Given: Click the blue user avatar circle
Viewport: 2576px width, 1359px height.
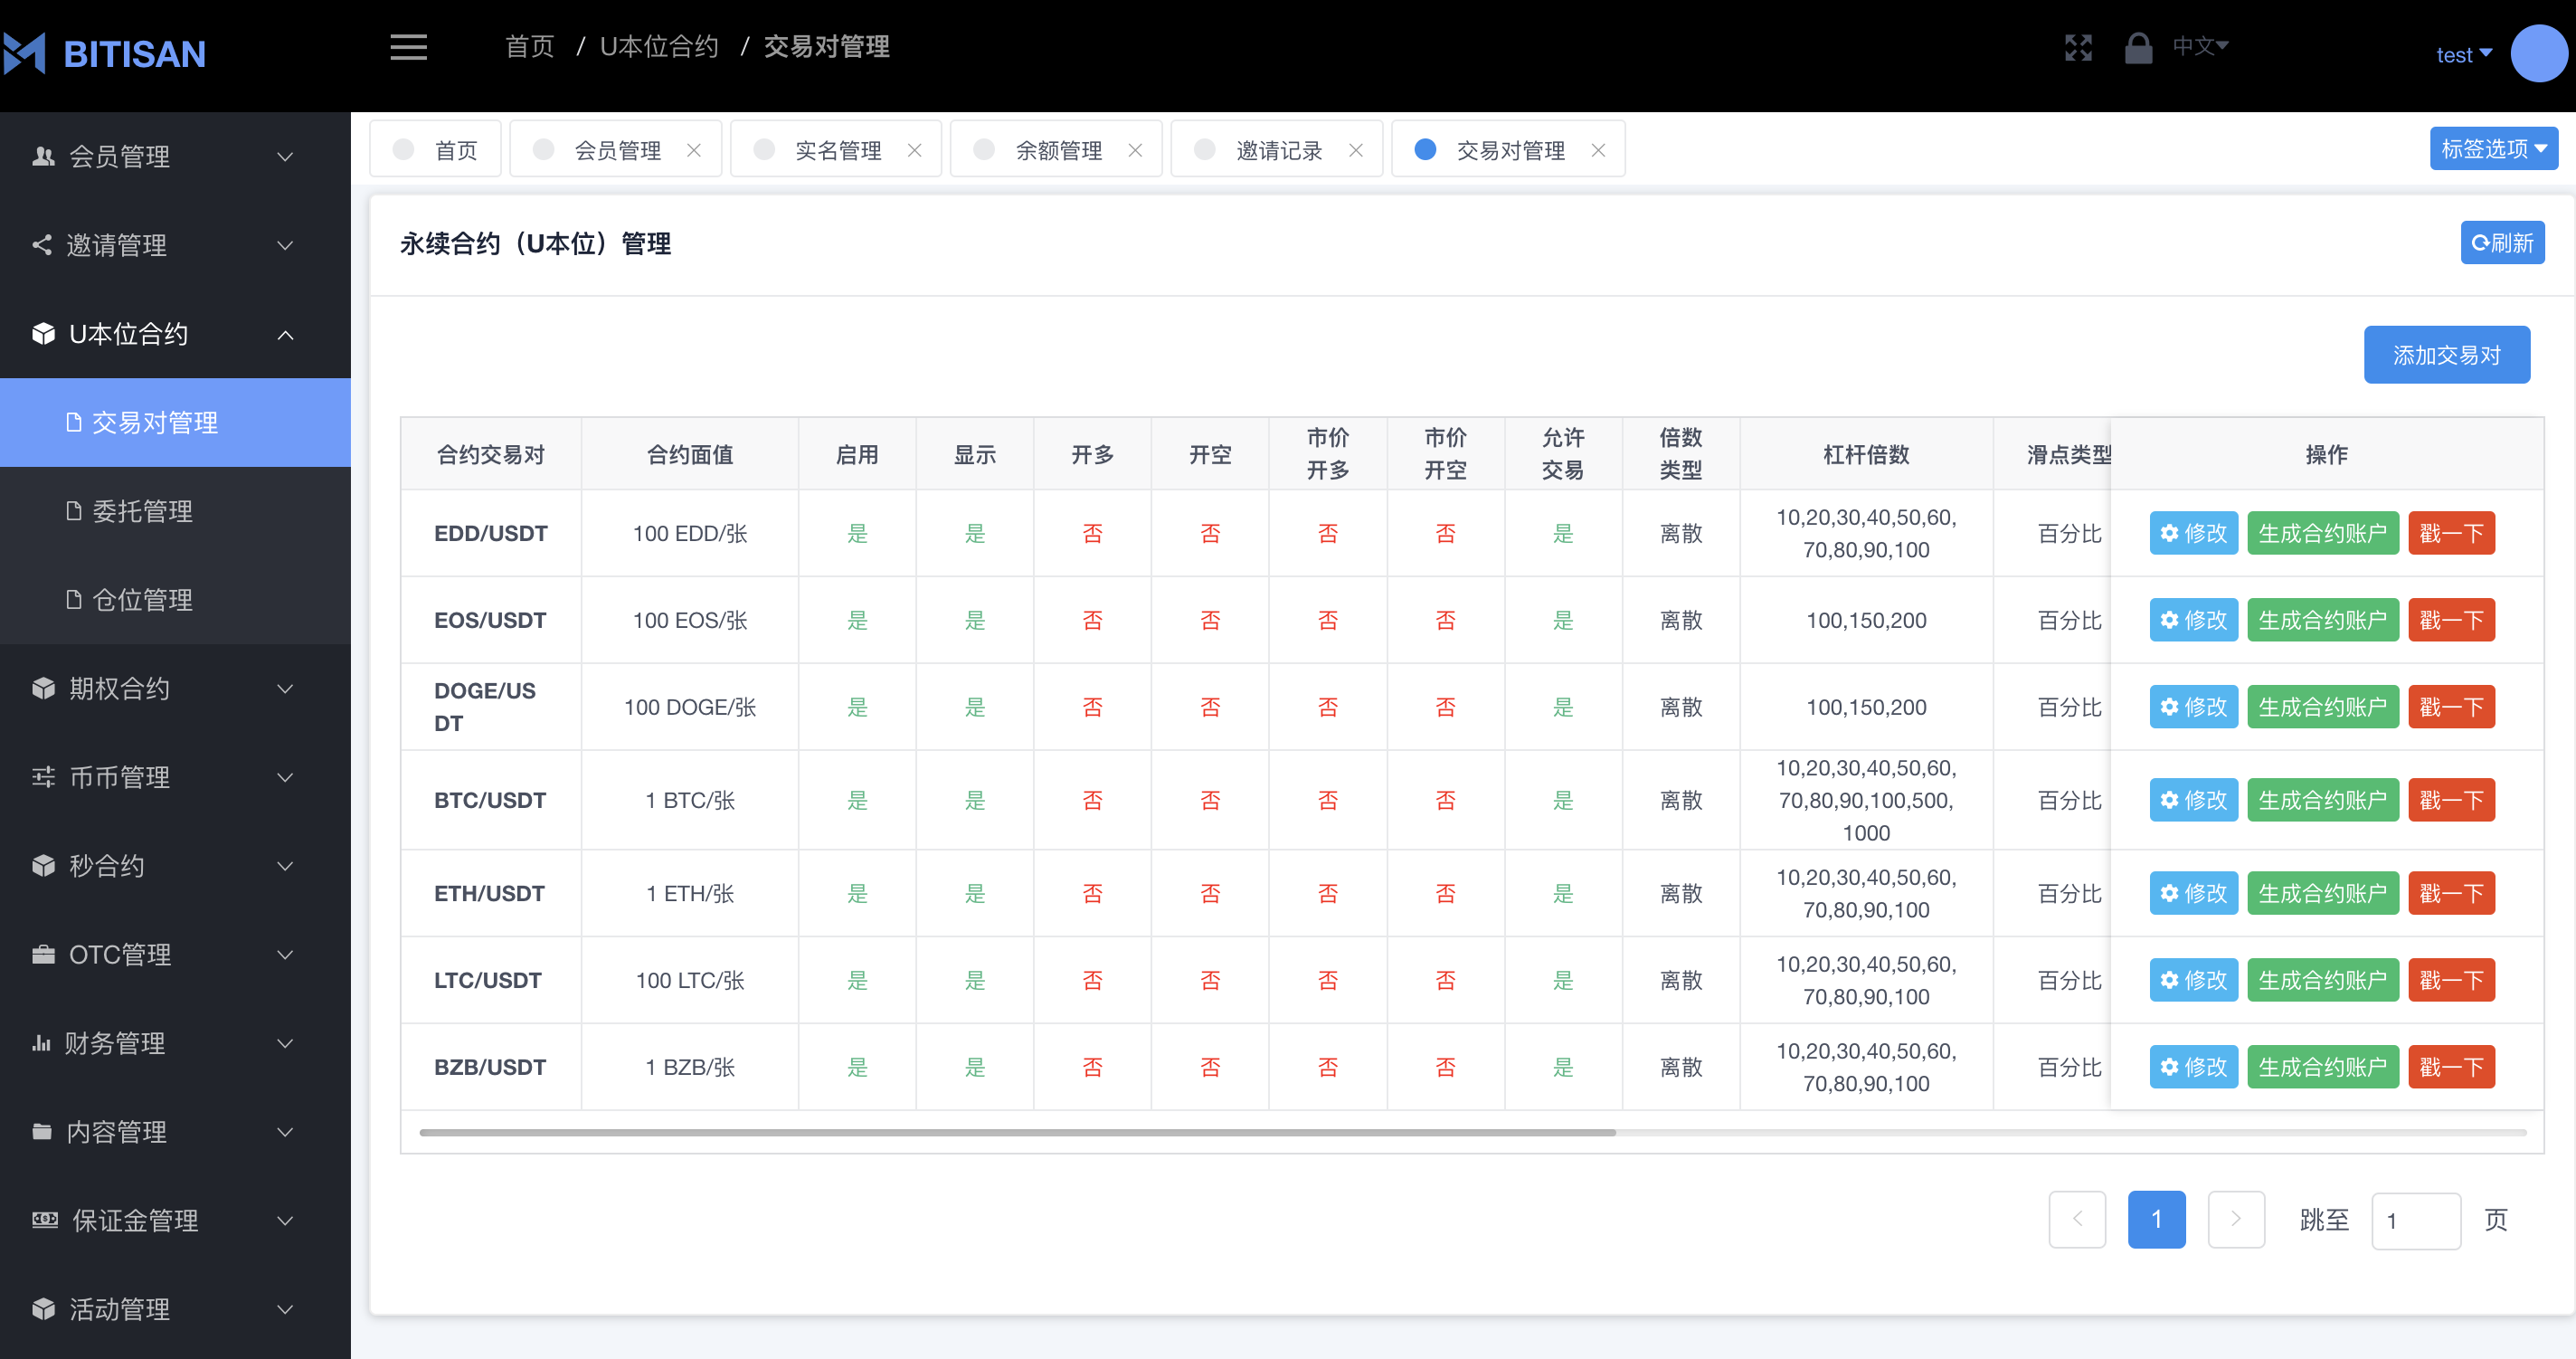Looking at the screenshot, I should point(2538,54).
